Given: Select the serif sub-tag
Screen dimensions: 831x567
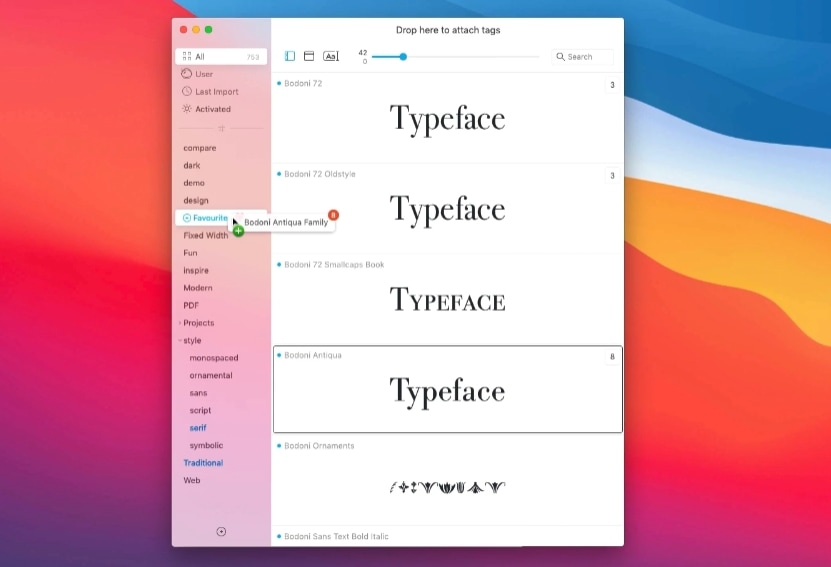Looking at the screenshot, I should tap(198, 428).
